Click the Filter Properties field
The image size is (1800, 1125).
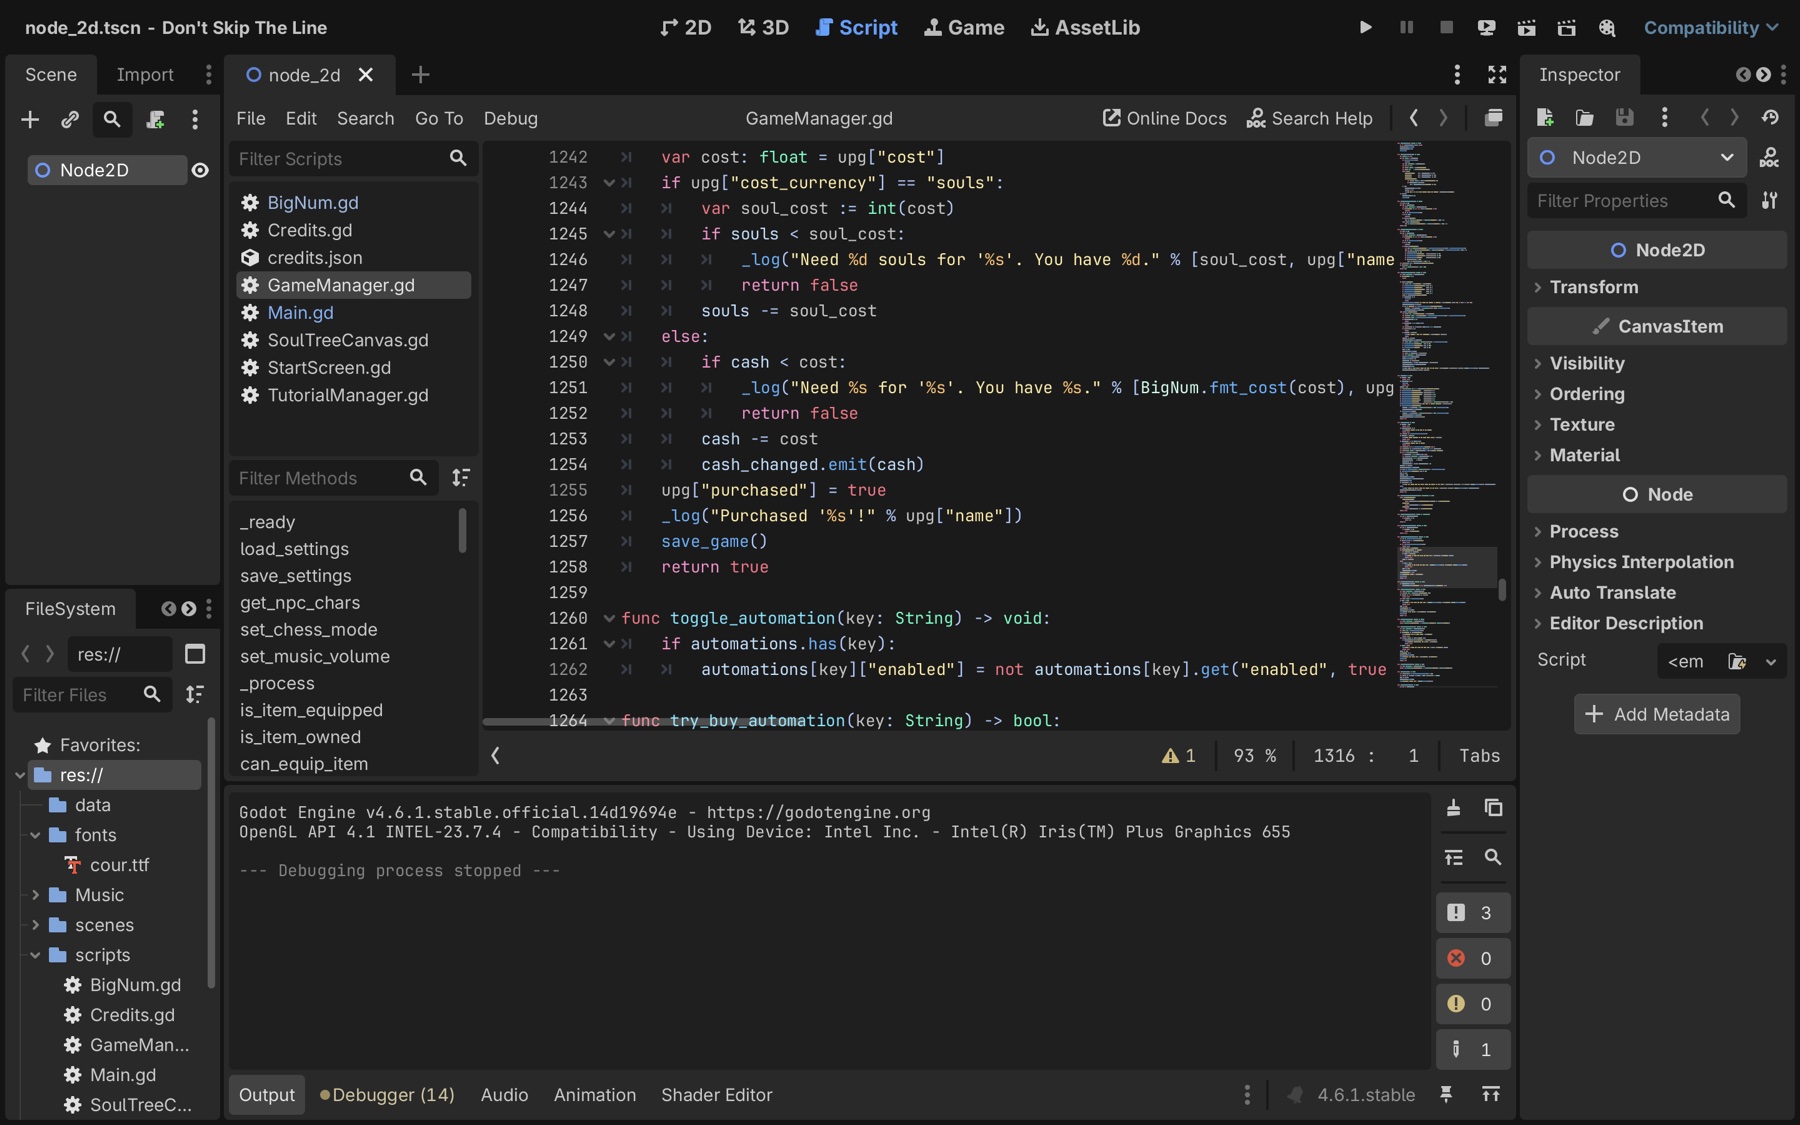click(x=1636, y=201)
